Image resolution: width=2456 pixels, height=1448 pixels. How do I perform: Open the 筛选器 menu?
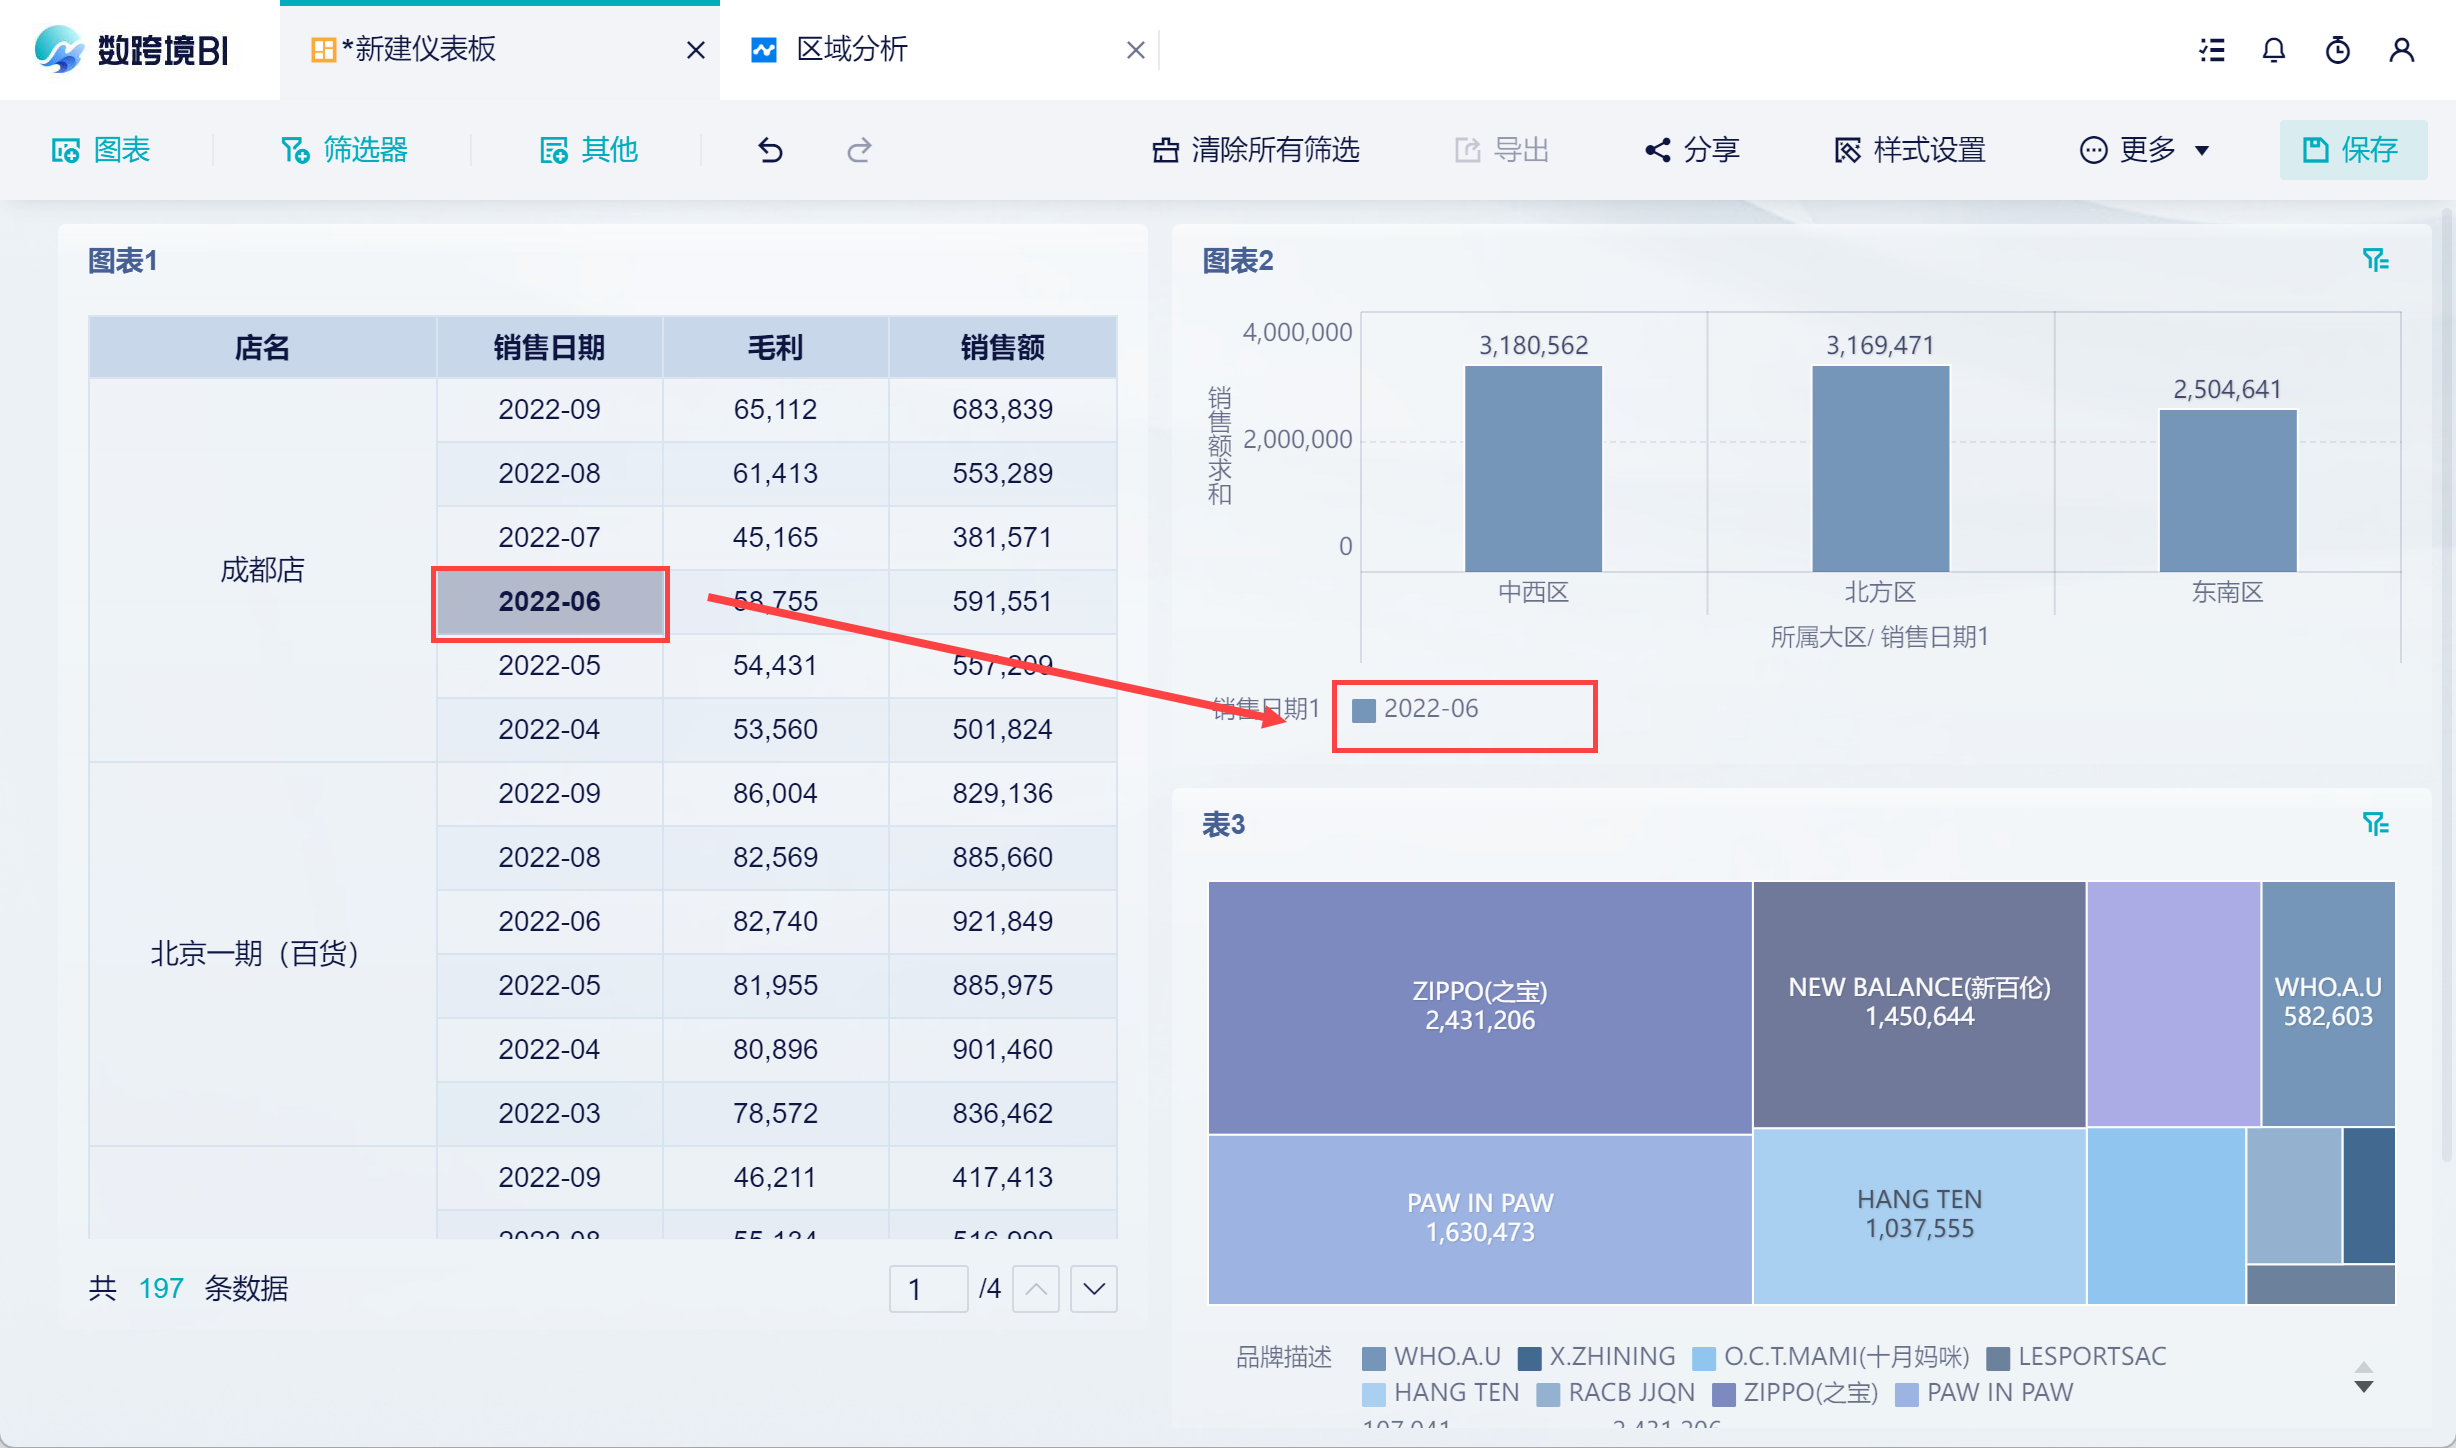click(345, 150)
